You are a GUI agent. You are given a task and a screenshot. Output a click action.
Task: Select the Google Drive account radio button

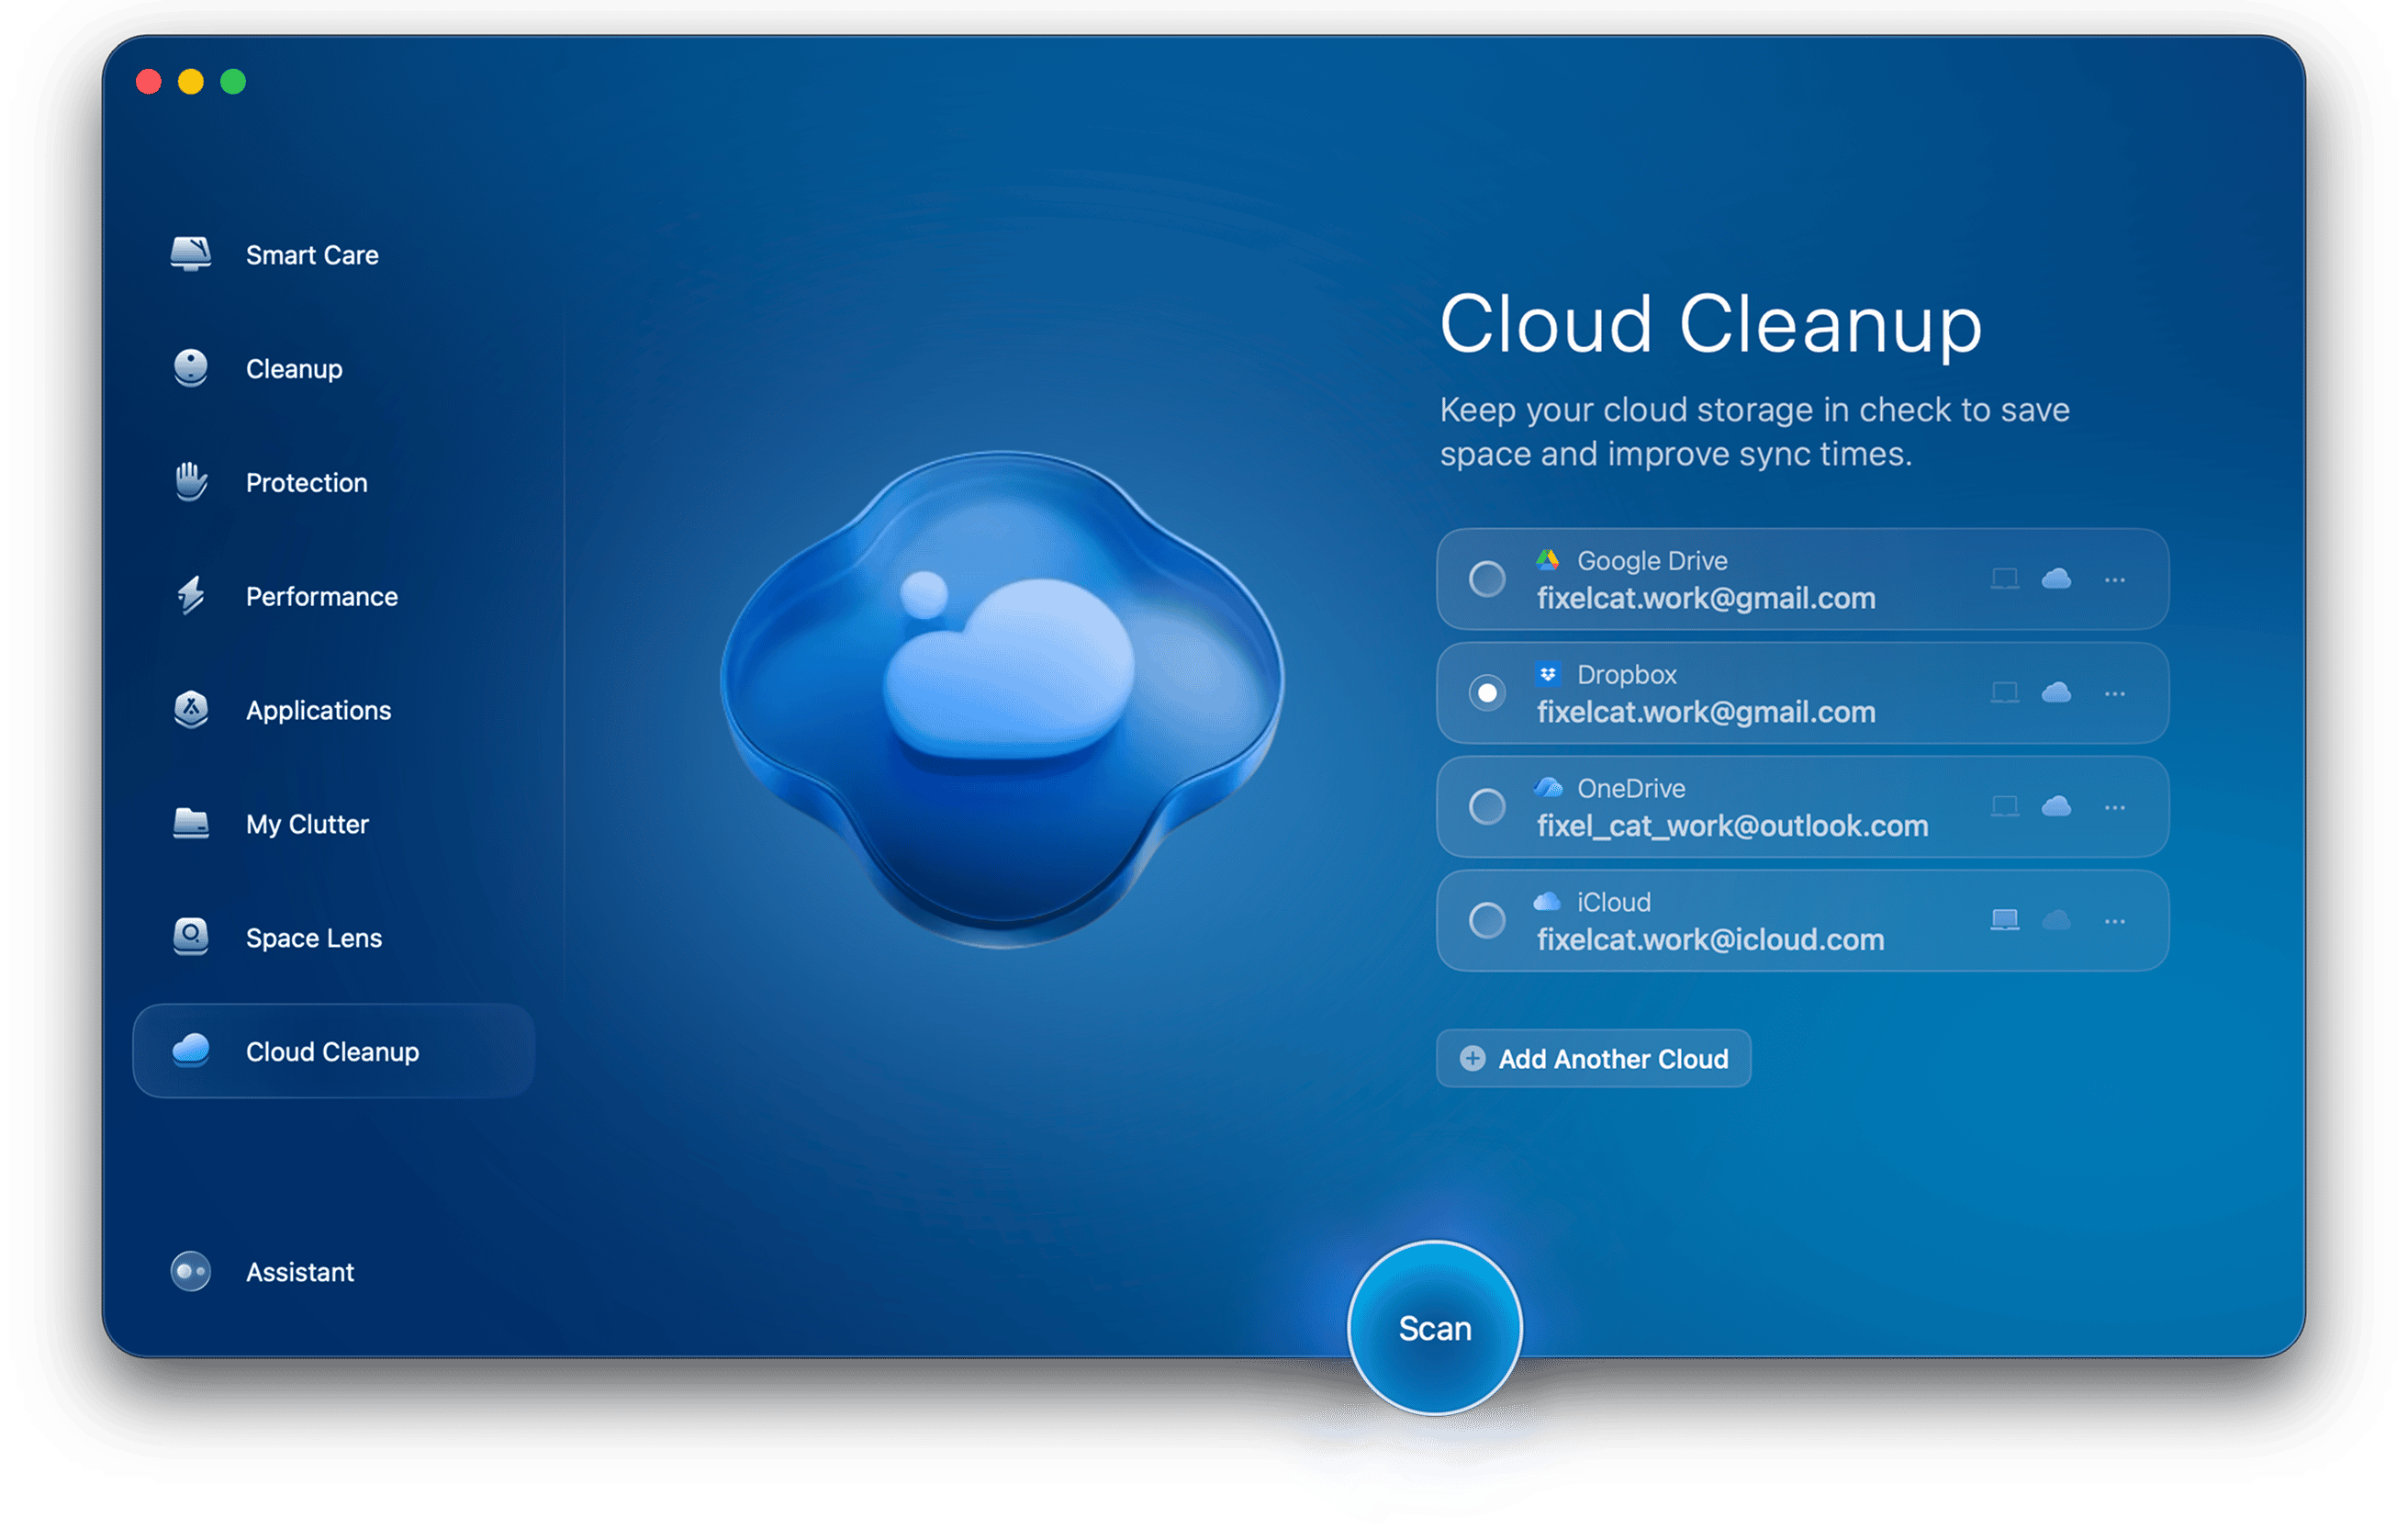tap(1488, 579)
